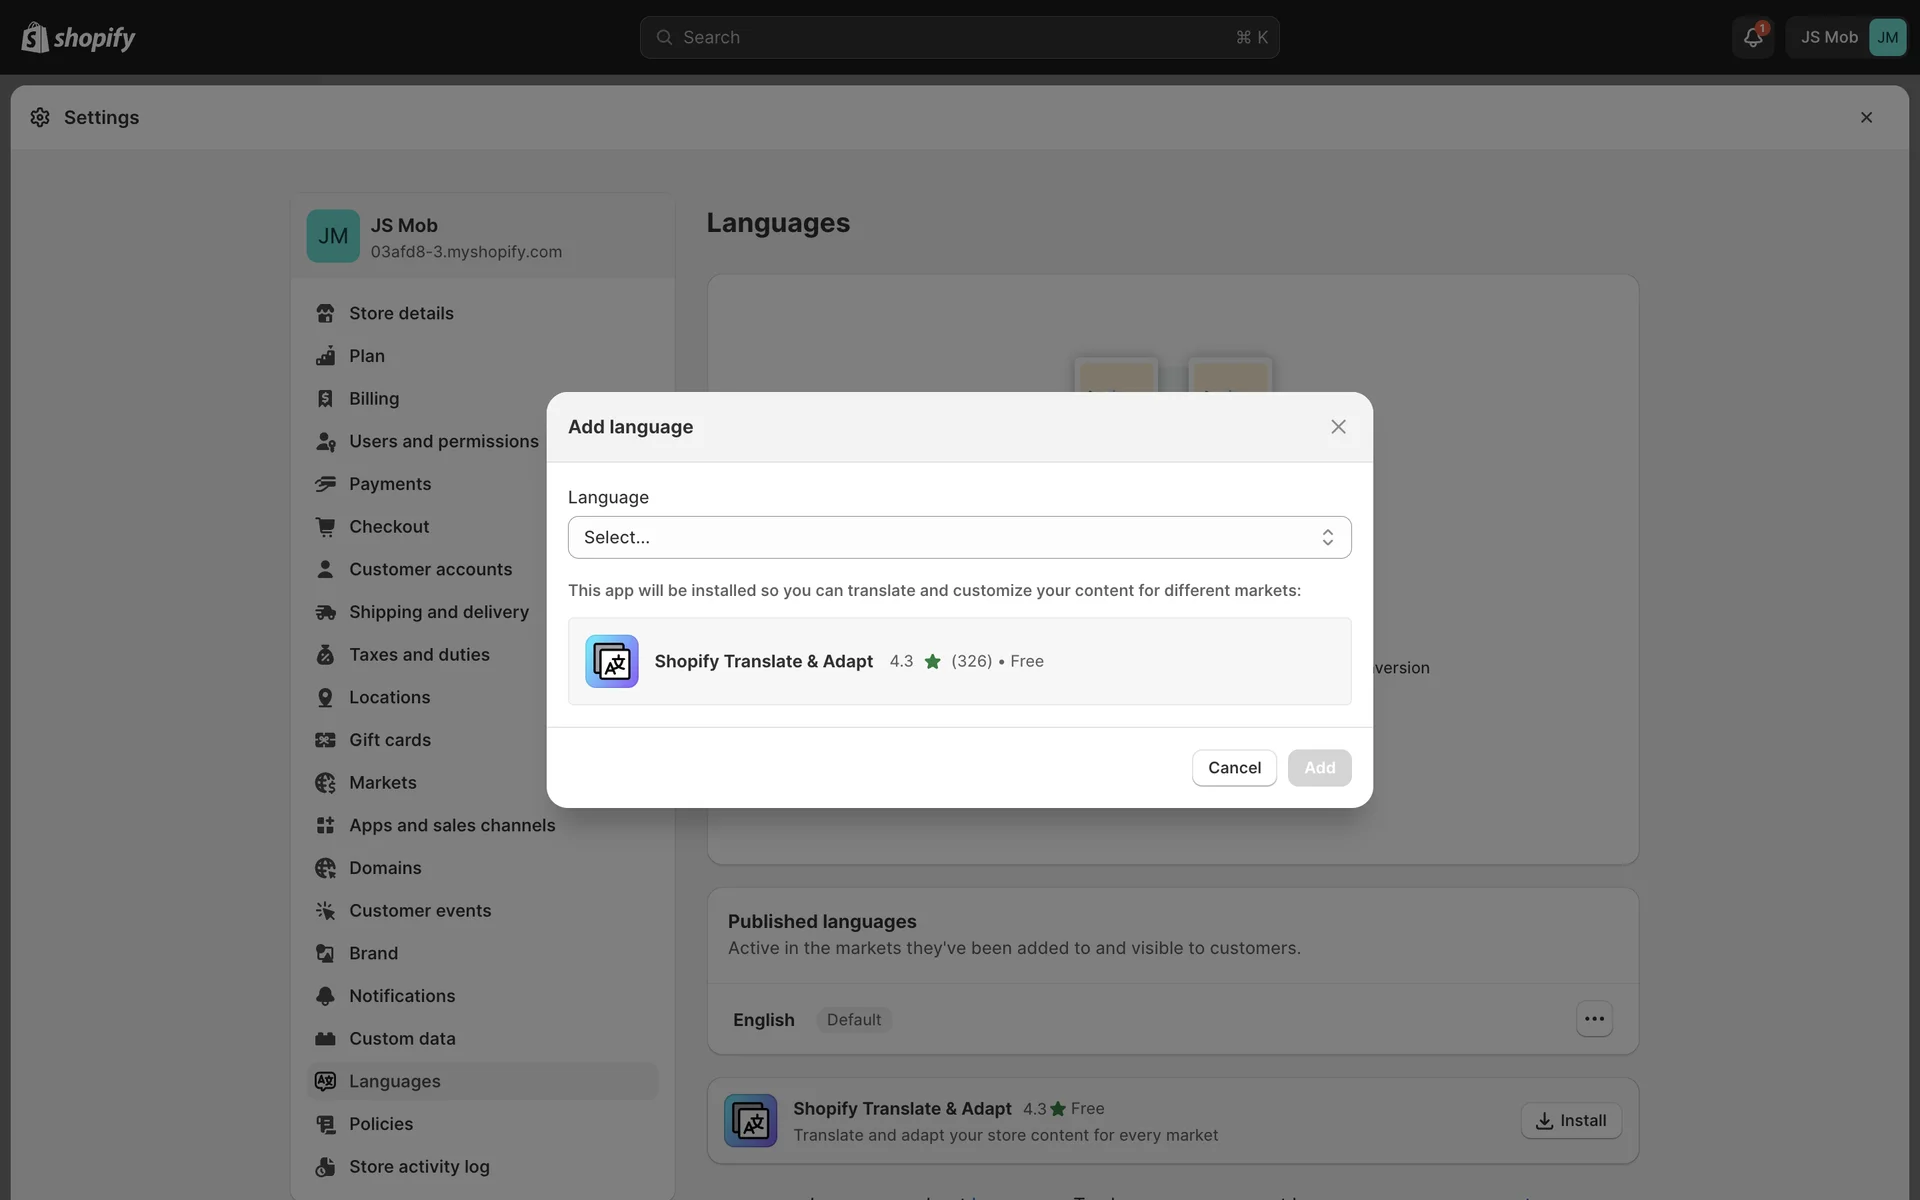Focus the top Search field
Screen dimensions: 1920x1200
pyautogui.click(x=959, y=38)
